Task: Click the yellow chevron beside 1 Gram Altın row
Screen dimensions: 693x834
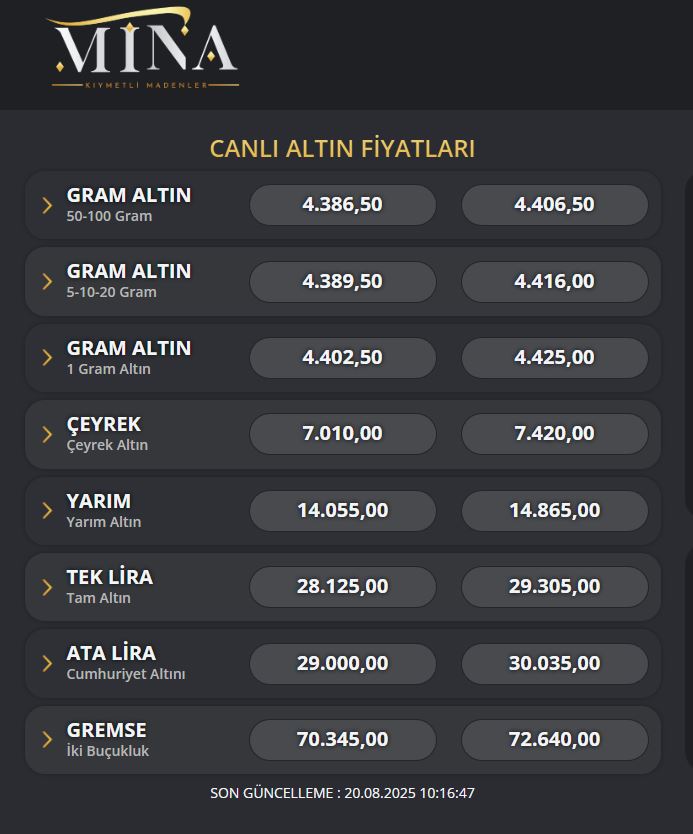Action: pos(46,357)
